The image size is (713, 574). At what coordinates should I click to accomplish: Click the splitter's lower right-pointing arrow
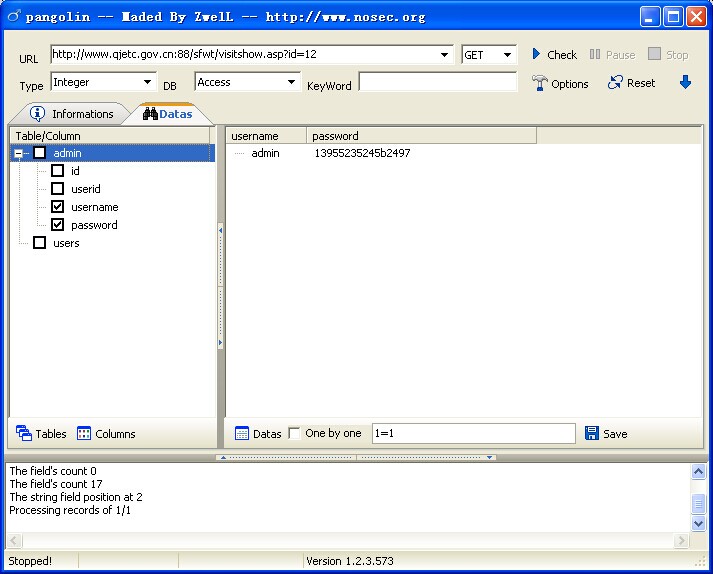point(221,342)
